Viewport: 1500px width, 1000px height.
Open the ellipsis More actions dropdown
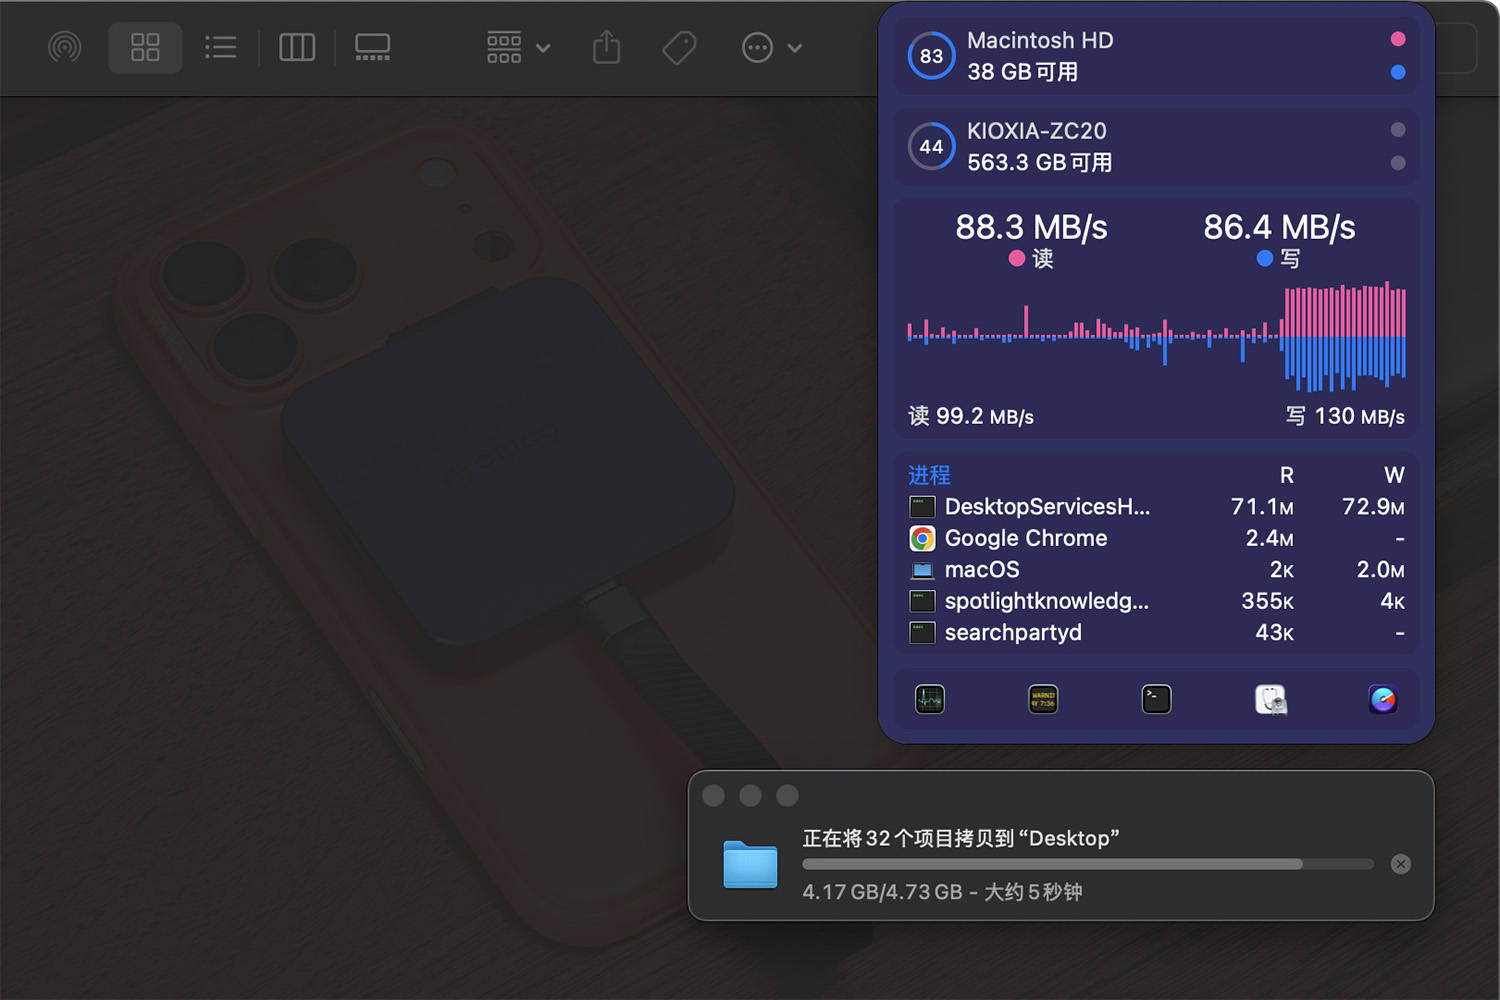click(772, 47)
